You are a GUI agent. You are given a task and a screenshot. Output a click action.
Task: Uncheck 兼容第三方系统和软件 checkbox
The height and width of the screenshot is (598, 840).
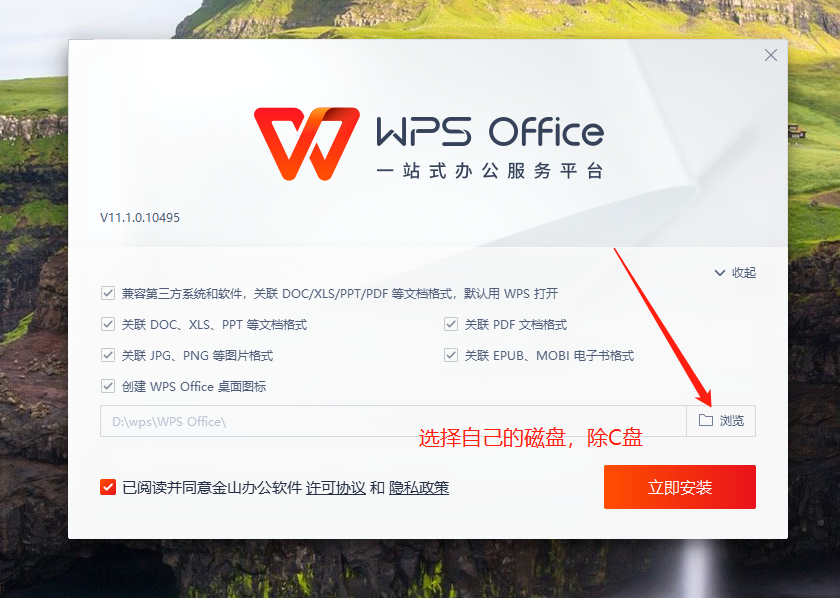tap(108, 293)
